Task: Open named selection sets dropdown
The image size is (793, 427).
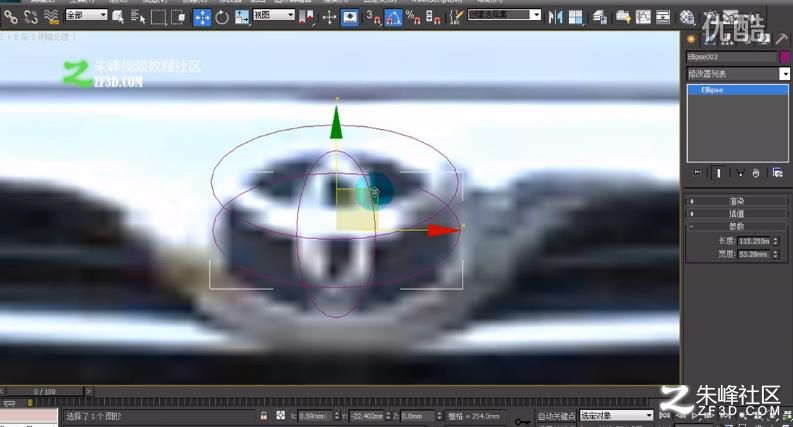Action: click(x=504, y=15)
